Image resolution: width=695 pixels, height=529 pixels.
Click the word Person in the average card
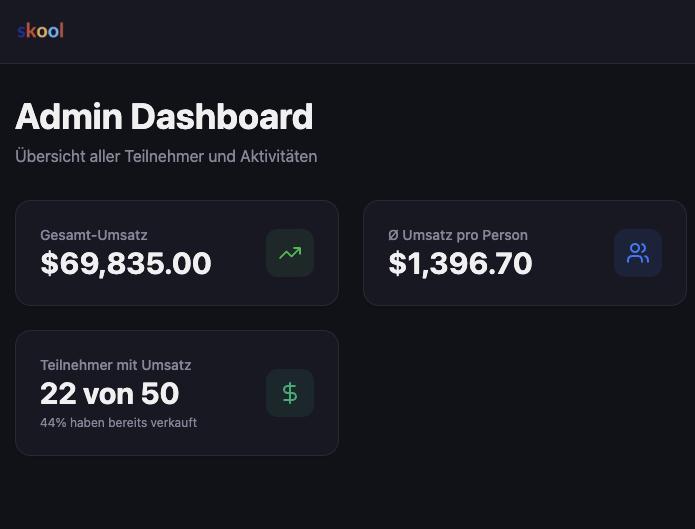click(x=505, y=235)
